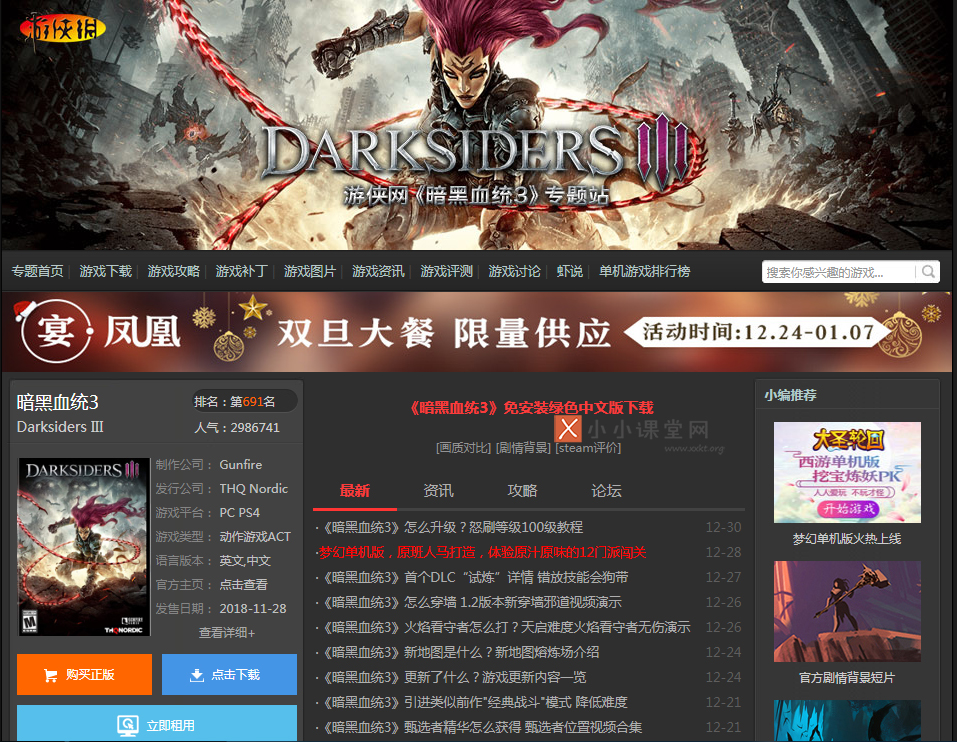The height and width of the screenshot is (742, 957).
Task: Open the 梦幻单机版火热上线 caption link
Action: [847, 539]
